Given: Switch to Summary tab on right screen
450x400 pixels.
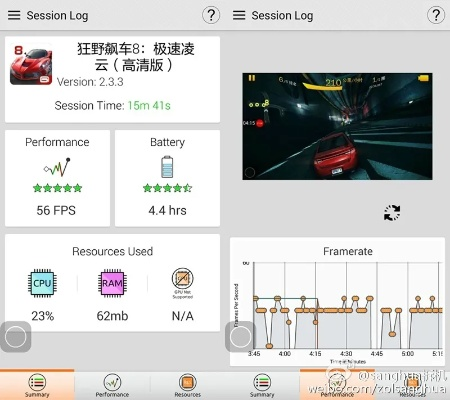Looking at the screenshot, I should click(262, 385).
